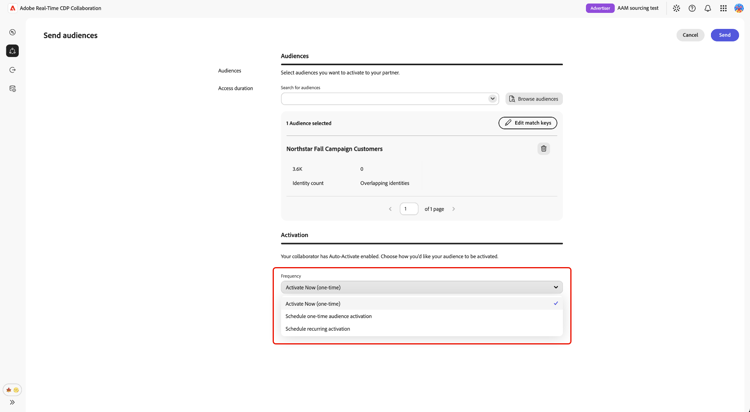The image size is (750, 412).
Task: Click the Send button
Action: coord(725,35)
